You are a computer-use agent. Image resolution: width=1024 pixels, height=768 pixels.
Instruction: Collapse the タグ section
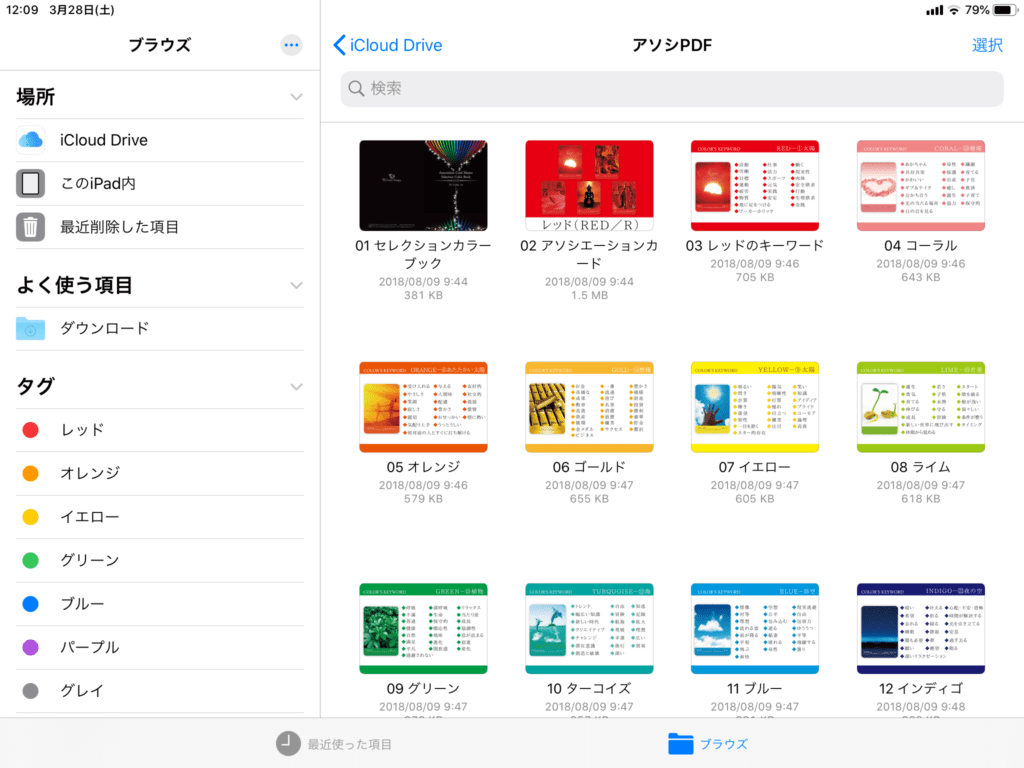click(296, 386)
